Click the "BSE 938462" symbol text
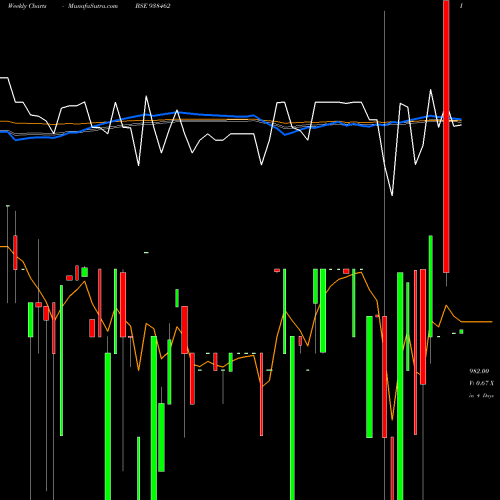Image resolution: width=500 pixels, height=500 pixels. click(153, 6)
